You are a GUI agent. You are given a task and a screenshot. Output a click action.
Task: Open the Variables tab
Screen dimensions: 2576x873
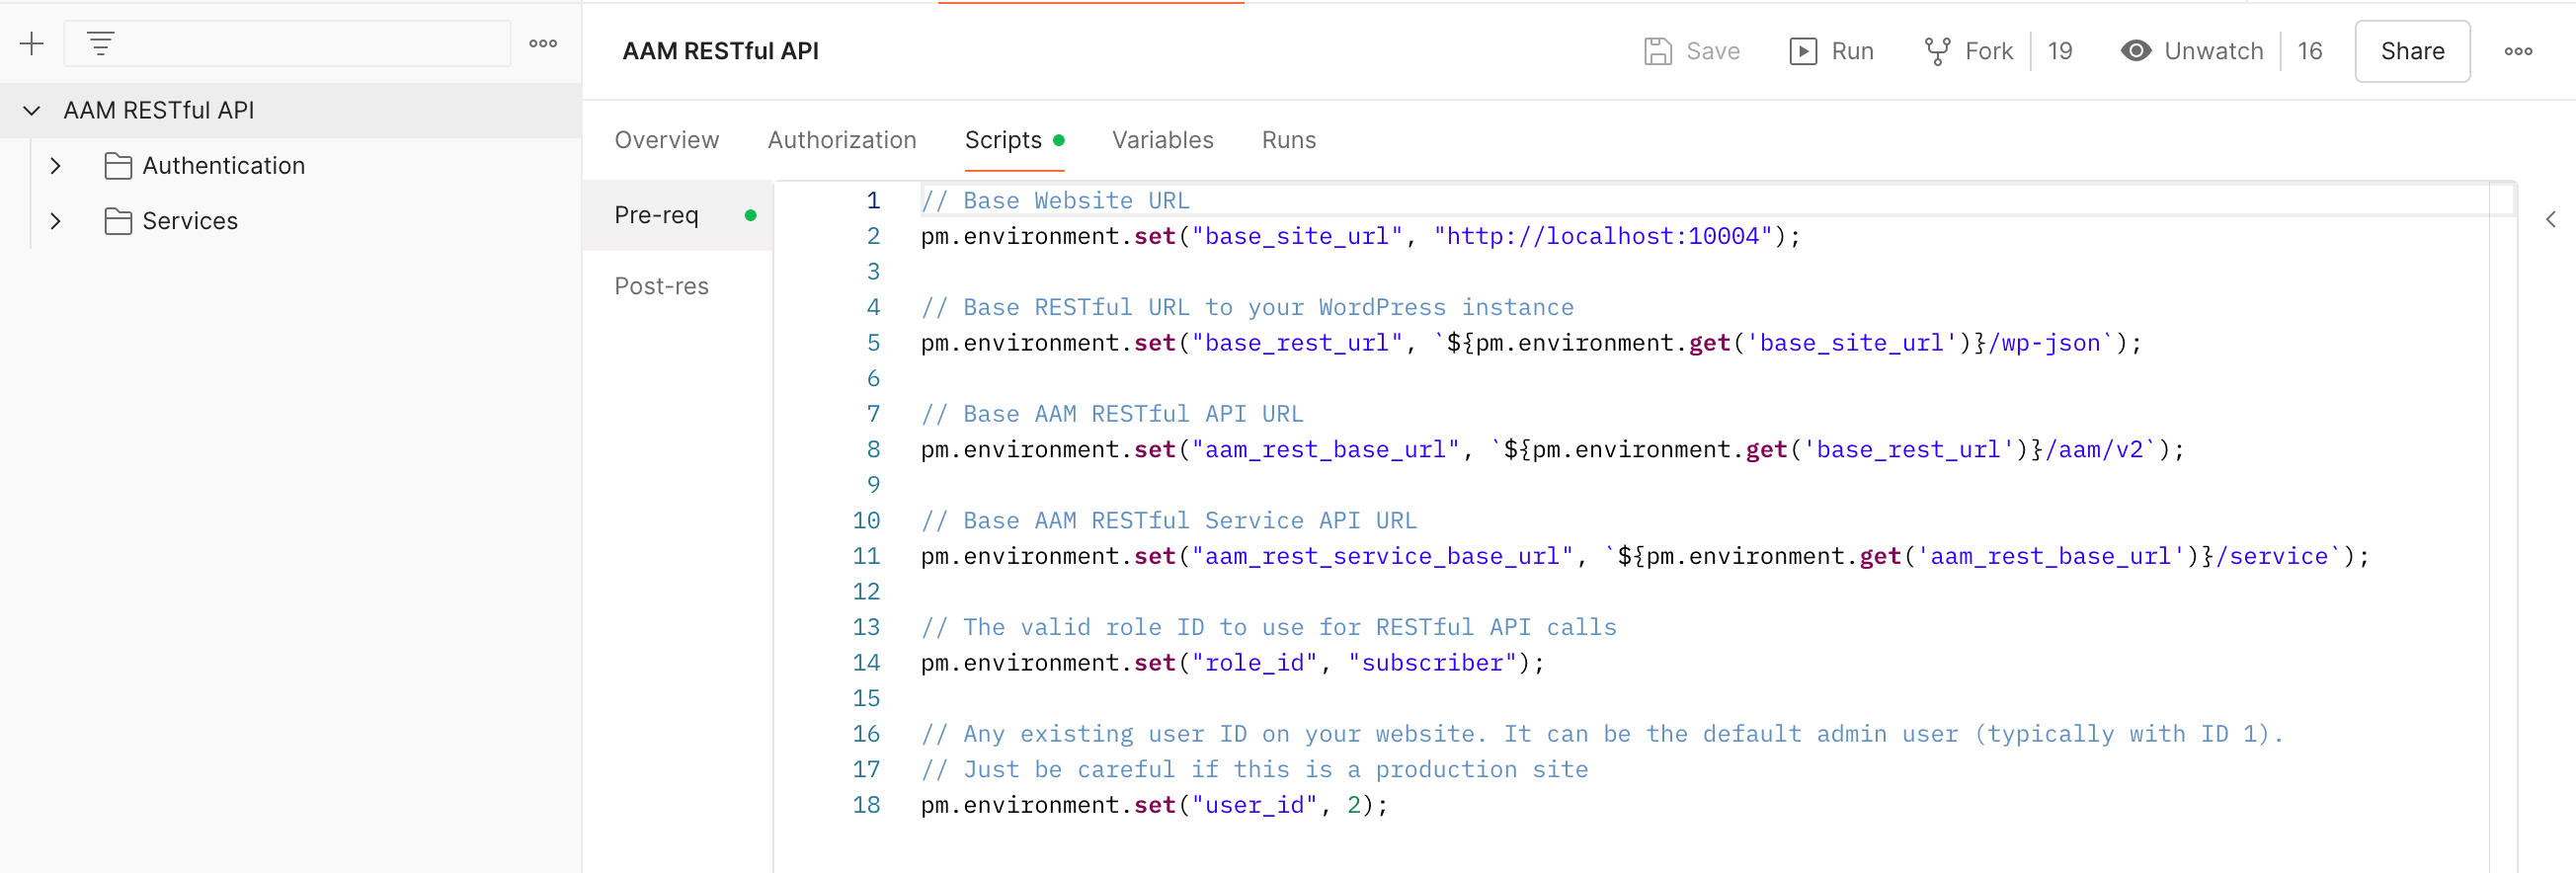click(1162, 140)
